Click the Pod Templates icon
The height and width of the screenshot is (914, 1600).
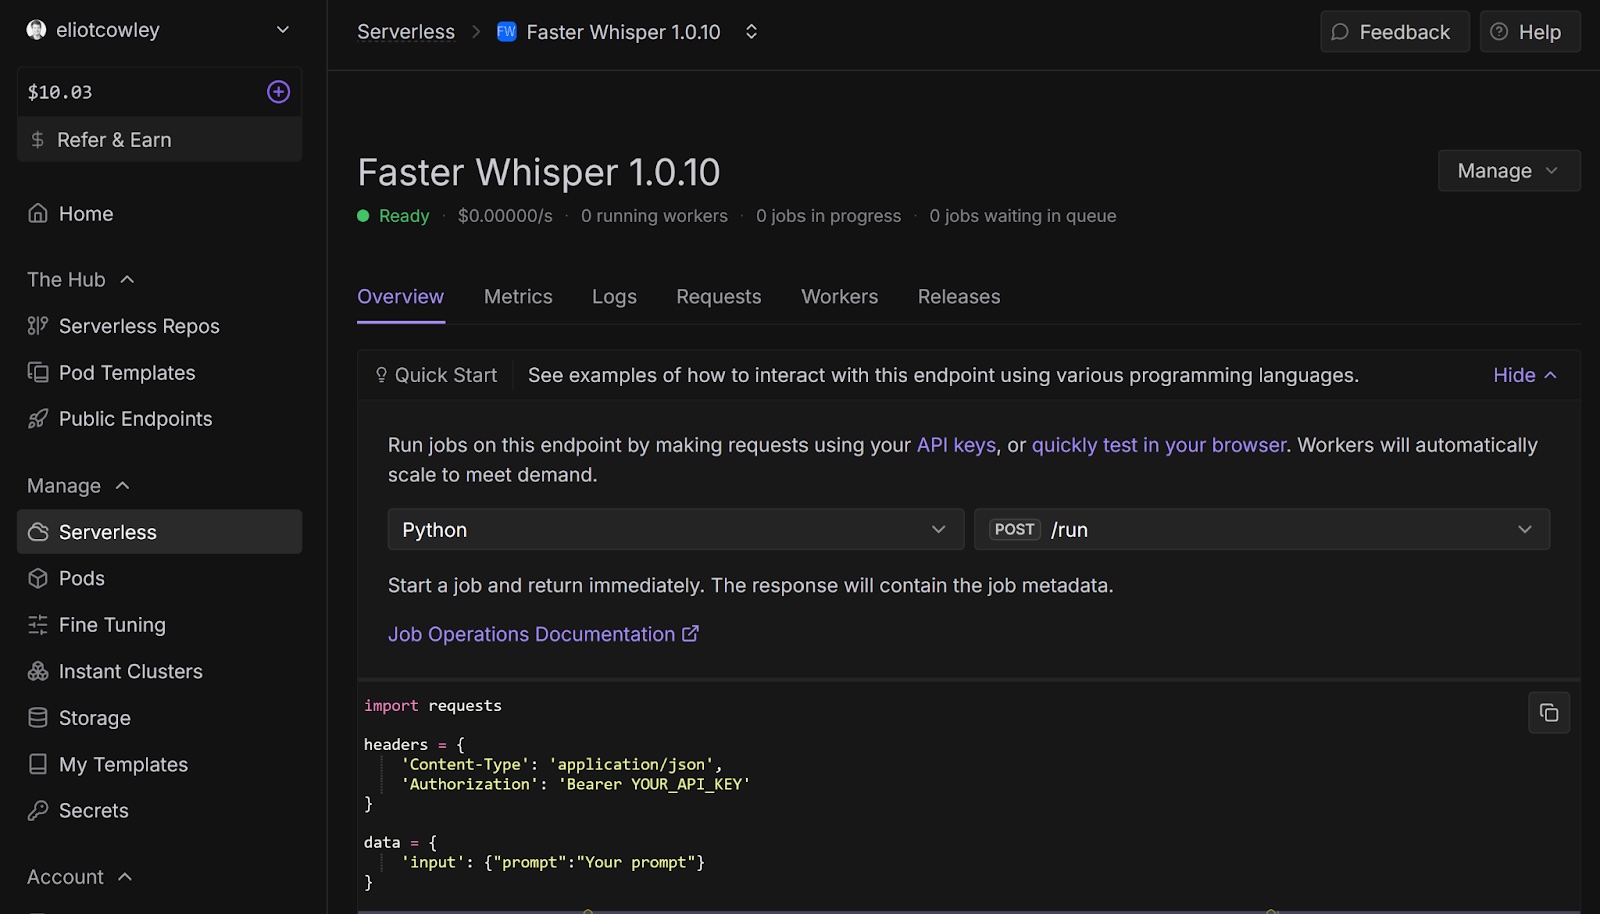click(38, 372)
